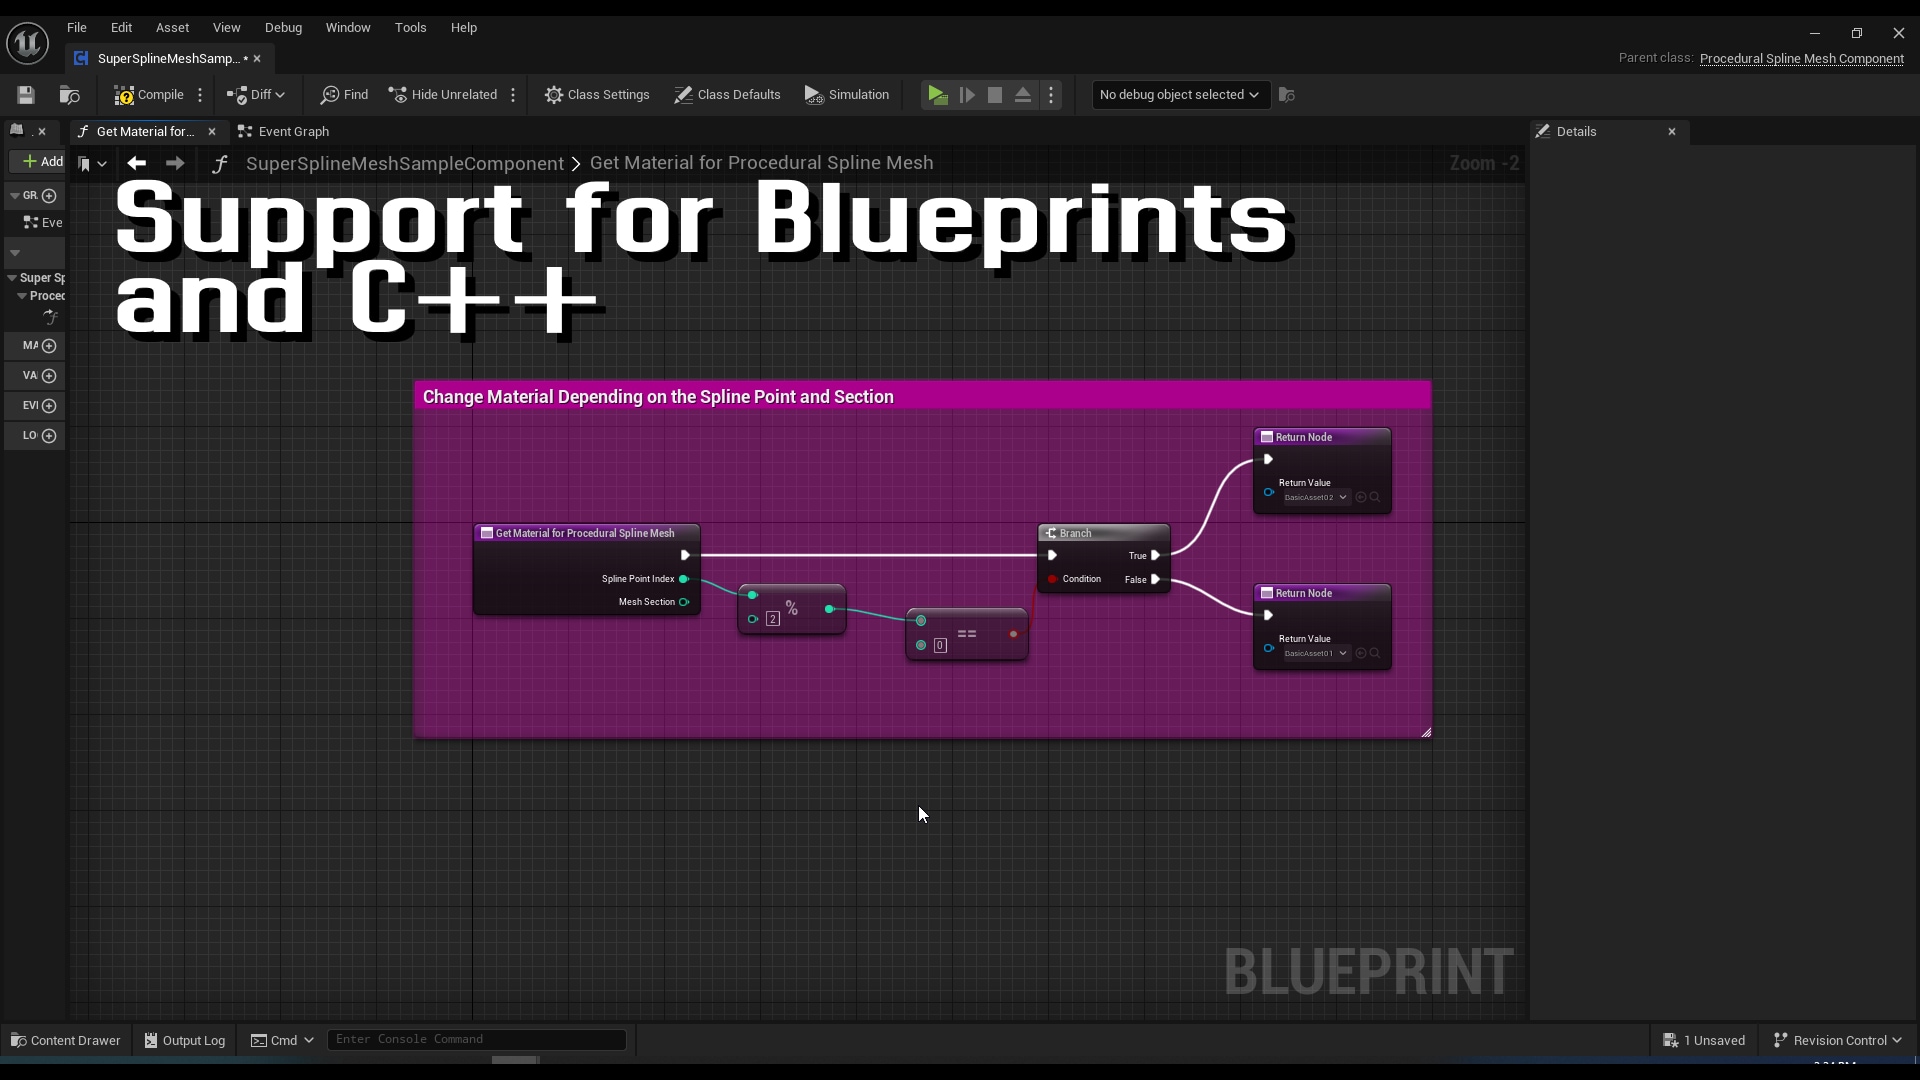
Task: Click the Eject icon in toolbar
Action: (1023, 95)
